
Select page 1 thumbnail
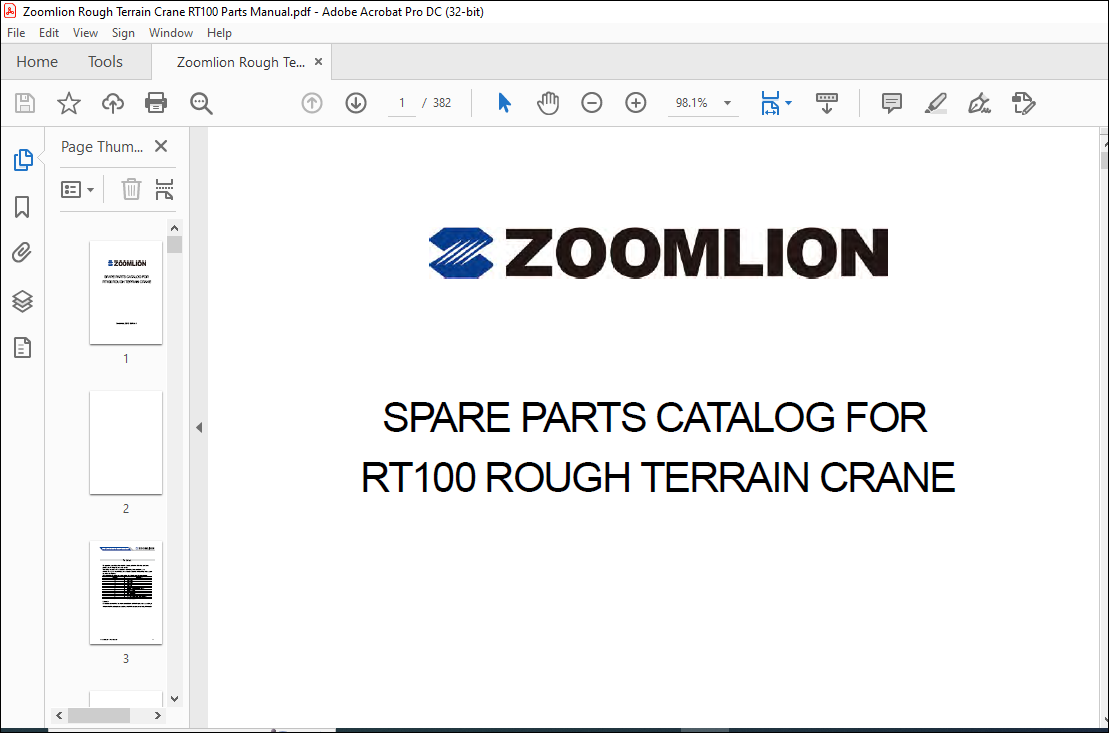126,292
